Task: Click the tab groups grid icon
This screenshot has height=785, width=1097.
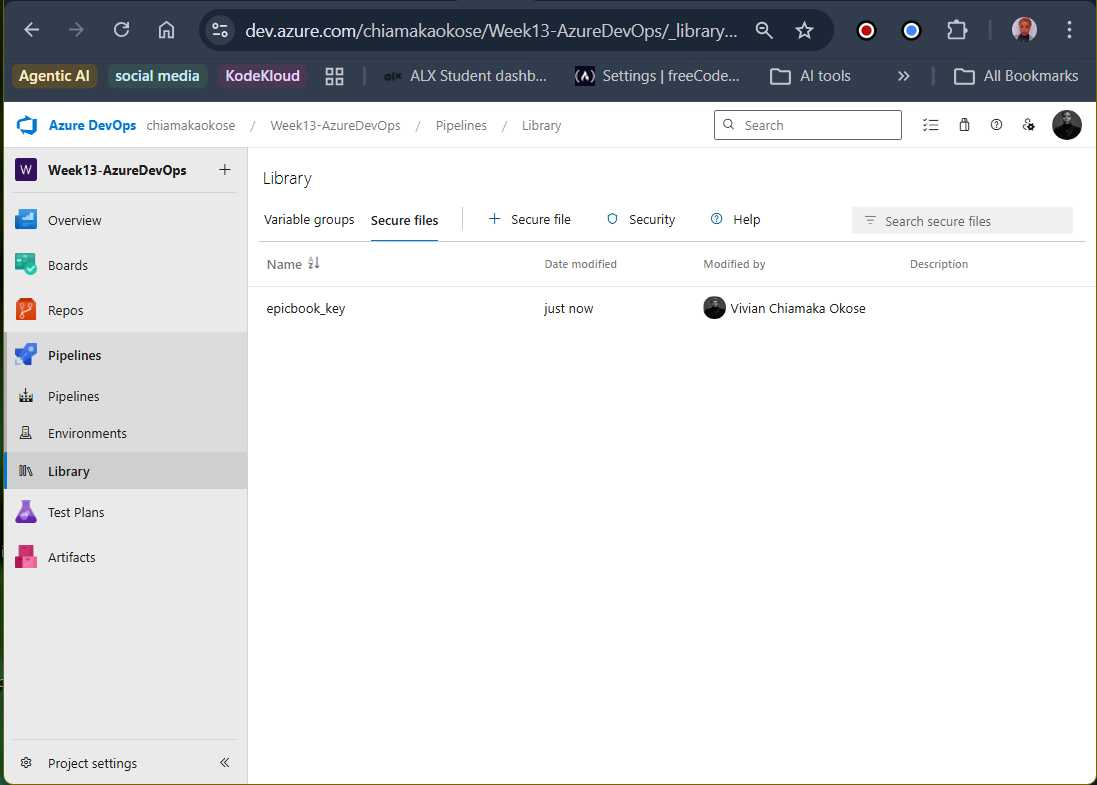Action: (334, 76)
